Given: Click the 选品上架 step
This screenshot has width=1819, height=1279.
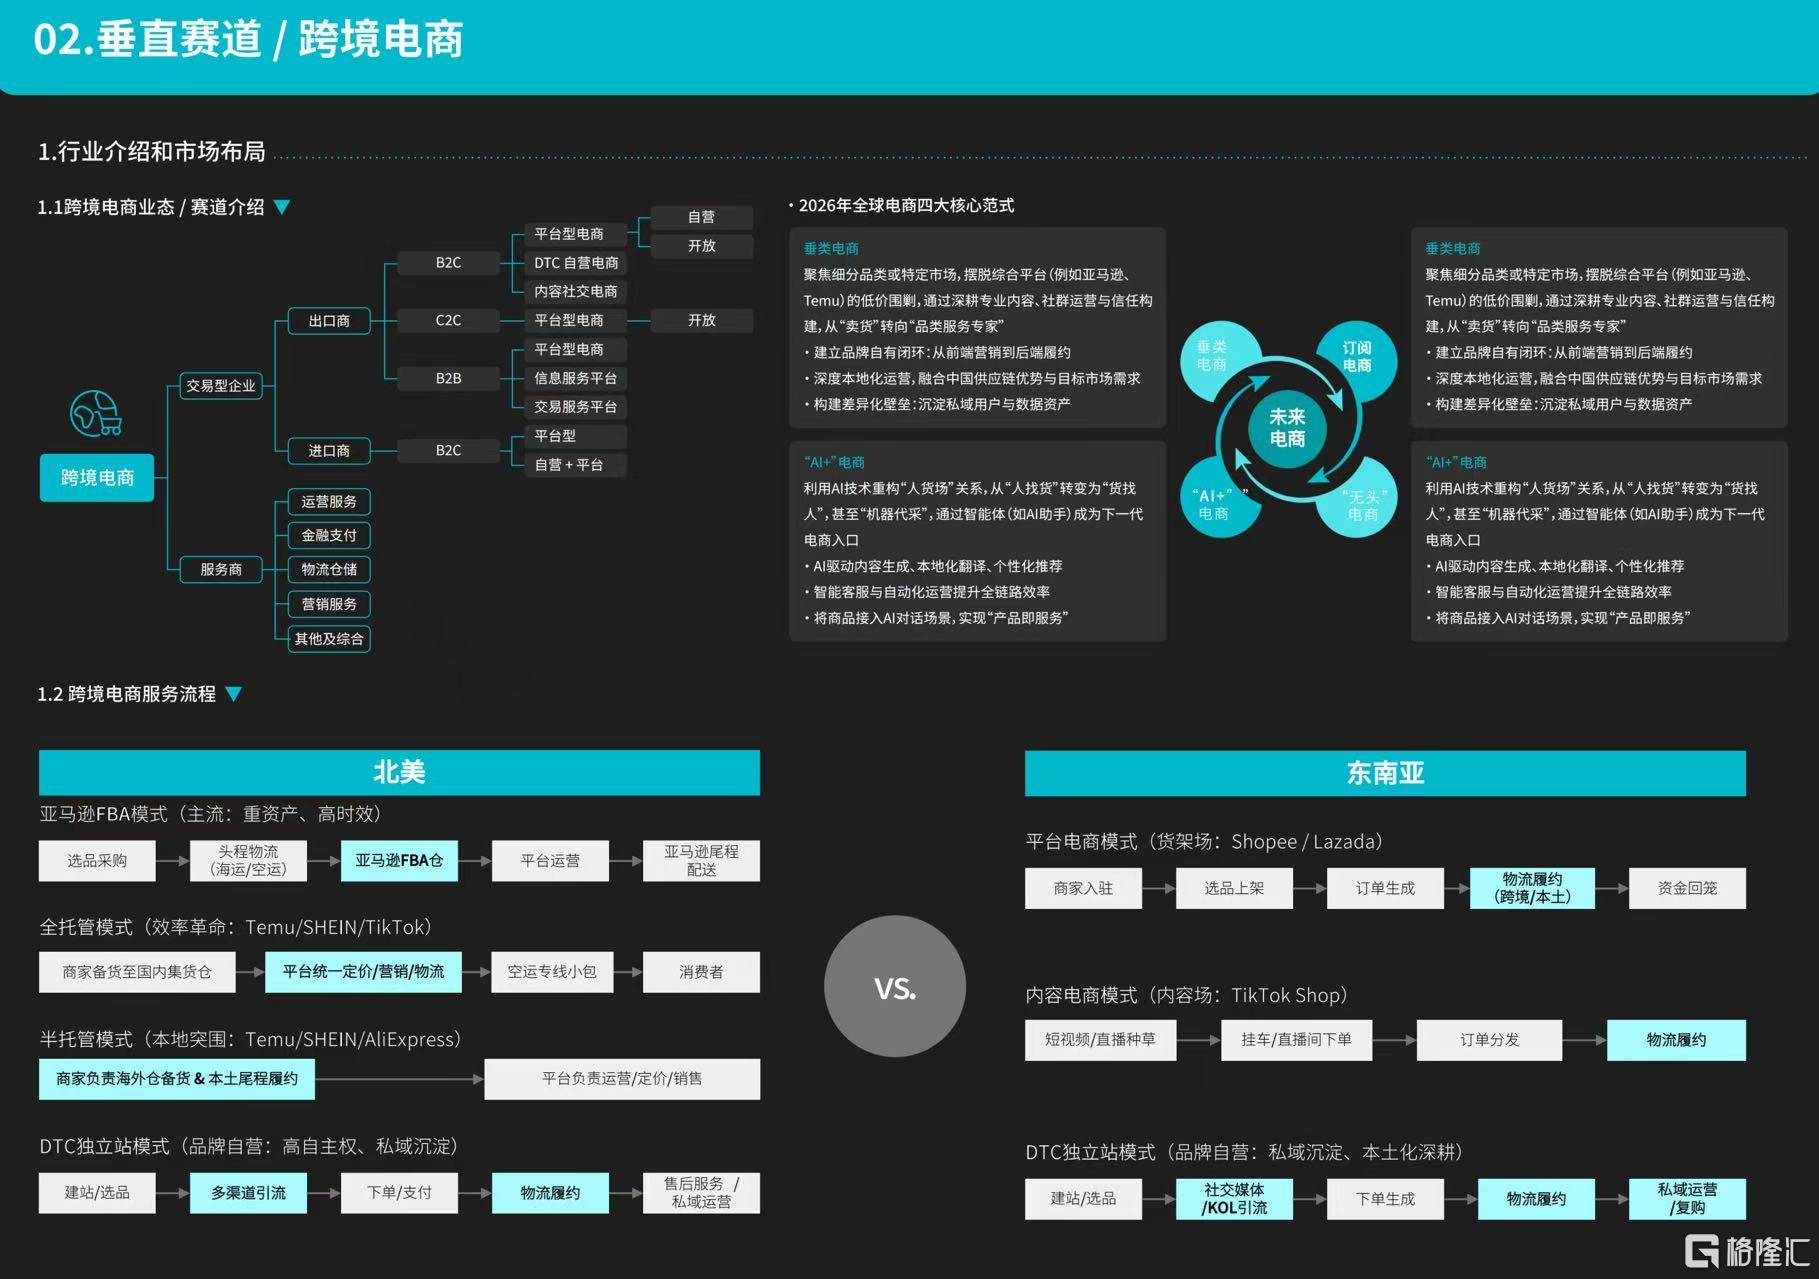Looking at the screenshot, I should pyautogui.click(x=1234, y=888).
